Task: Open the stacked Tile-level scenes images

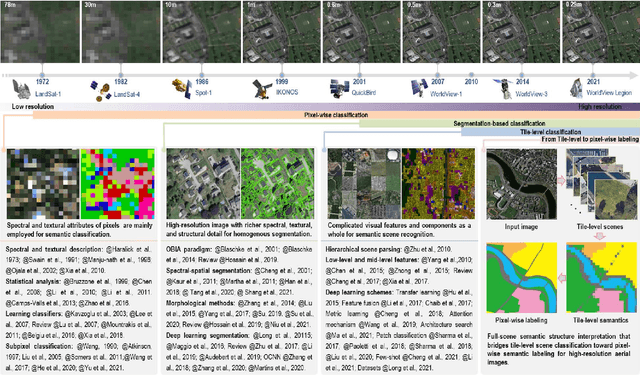Action: pyautogui.click(x=602, y=185)
